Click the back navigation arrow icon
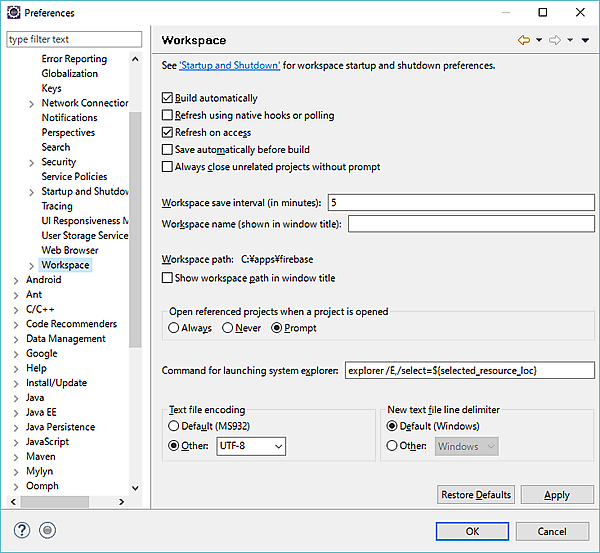 click(x=523, y=40)
